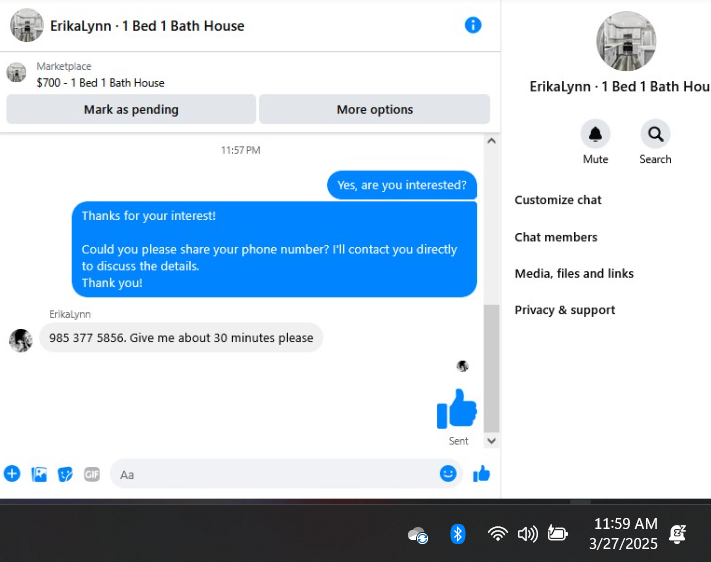Click ErikaLynn's avatar beside her message

21,340
